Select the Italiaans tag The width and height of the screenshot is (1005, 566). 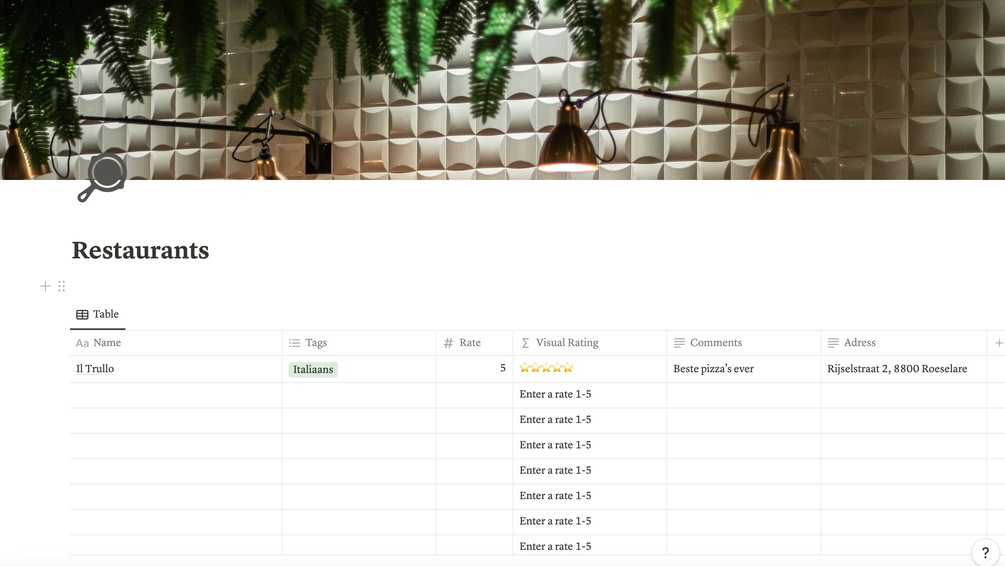[313, 369]
